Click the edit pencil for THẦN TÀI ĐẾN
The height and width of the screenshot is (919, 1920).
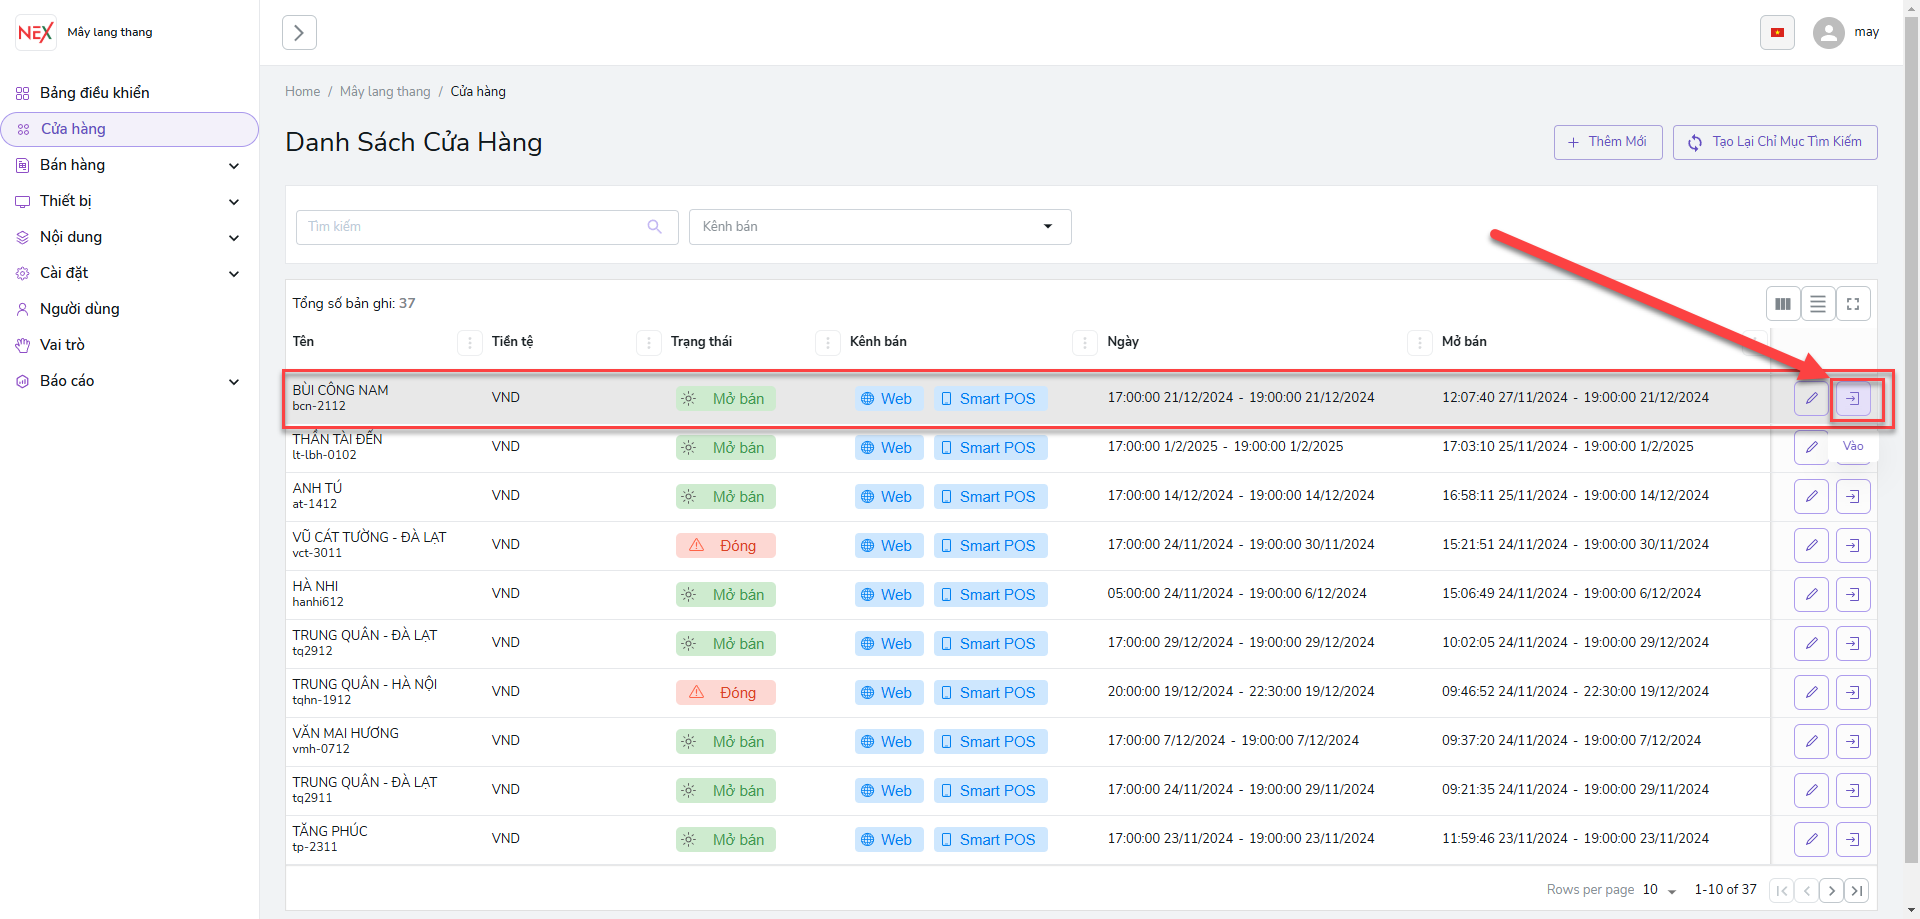[1811, 447]
